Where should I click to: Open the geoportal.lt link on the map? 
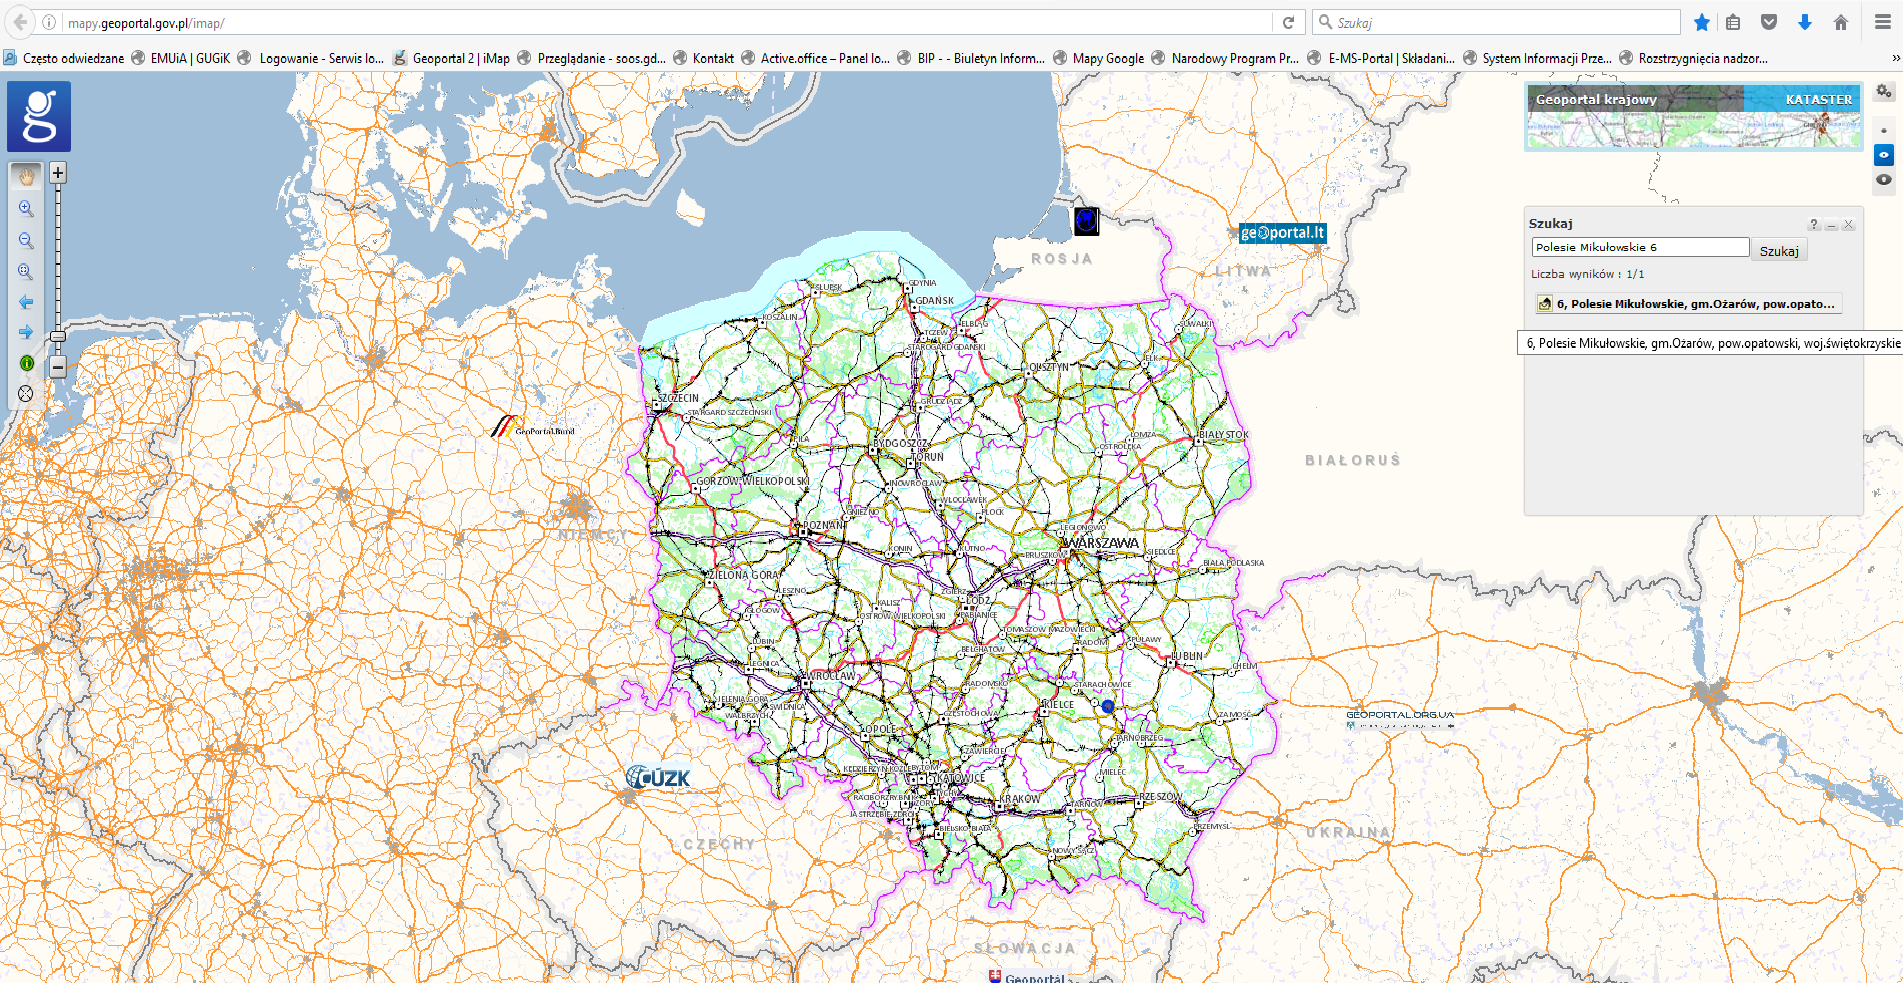click(1282, 233)
